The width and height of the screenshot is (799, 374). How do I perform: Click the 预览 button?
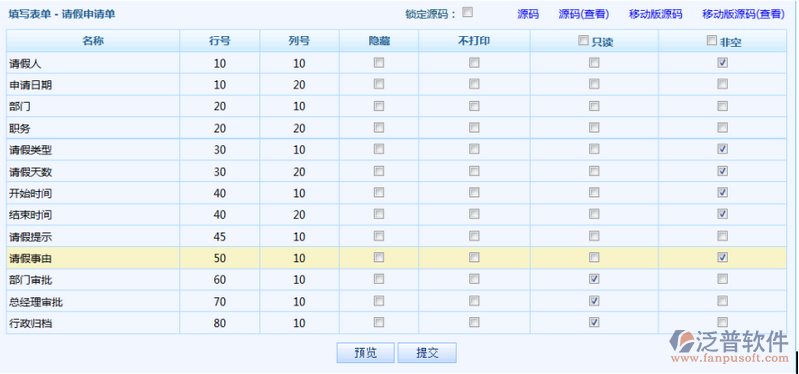pyautogui.click(x=365, y=353)
